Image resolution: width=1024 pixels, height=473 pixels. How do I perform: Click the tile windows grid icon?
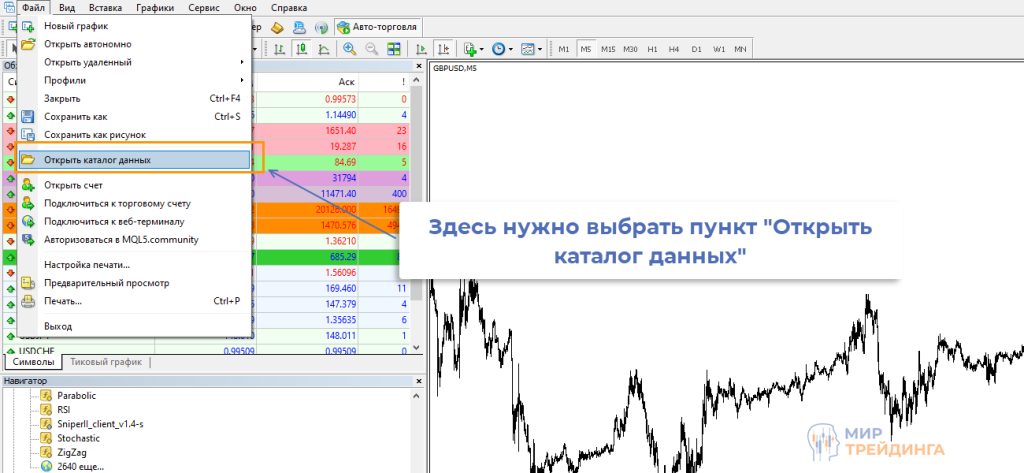tap(394, 48)
